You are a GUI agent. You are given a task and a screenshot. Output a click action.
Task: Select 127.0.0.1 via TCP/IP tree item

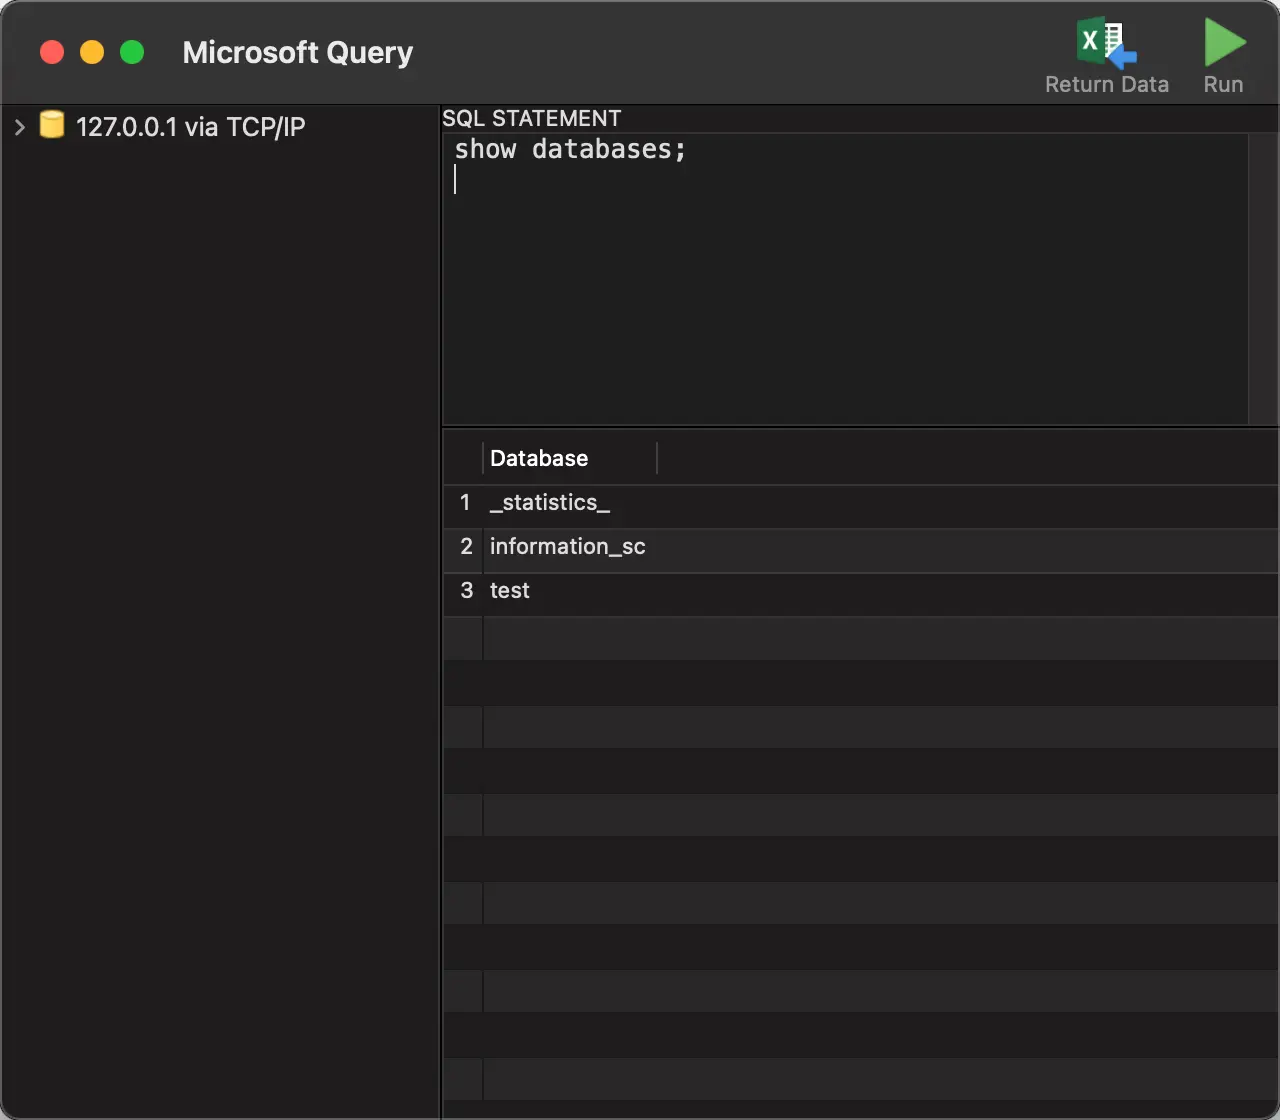(x=191, y=127)
